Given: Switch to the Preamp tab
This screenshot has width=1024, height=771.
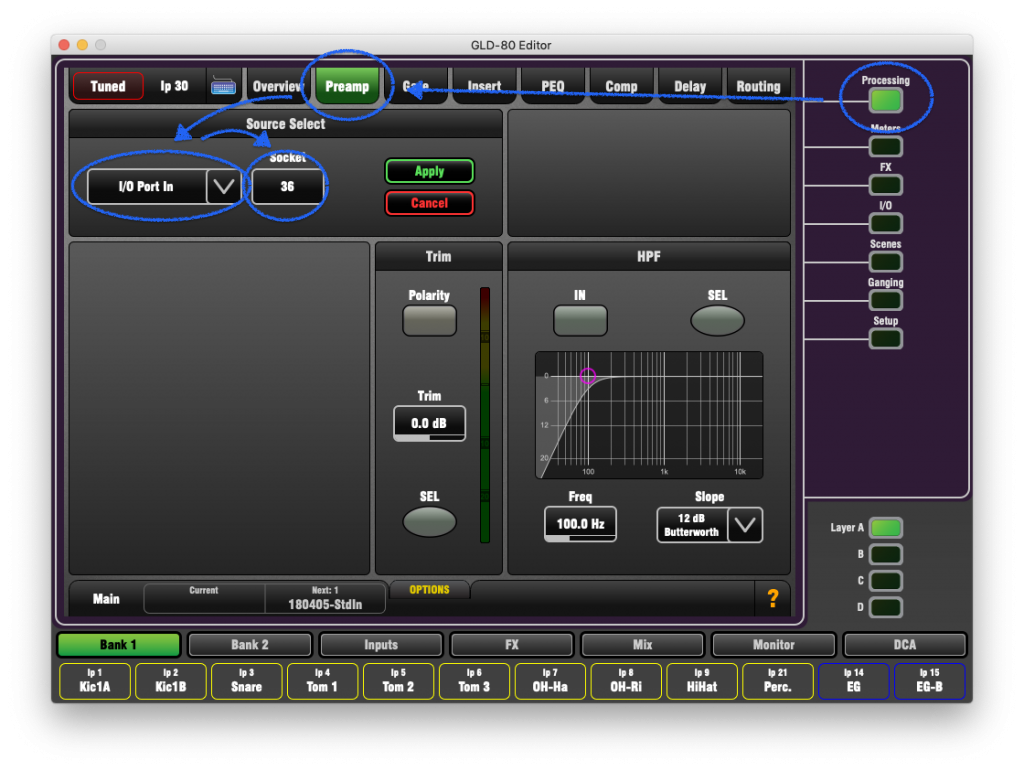Looking at the screenshot, I should 347,86.
